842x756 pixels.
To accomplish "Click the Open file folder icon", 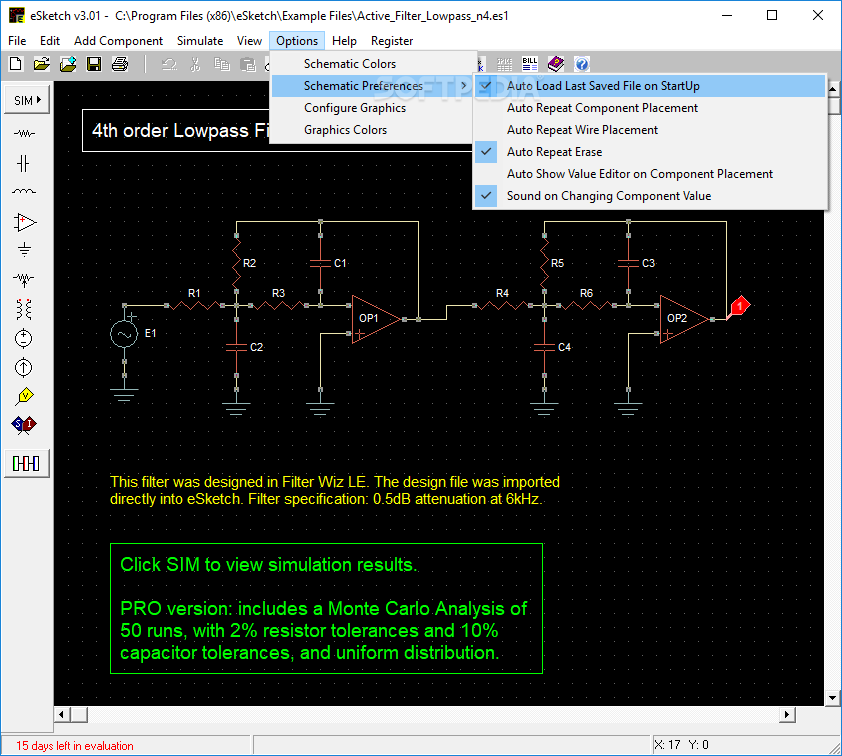I will tap(41, 64).
